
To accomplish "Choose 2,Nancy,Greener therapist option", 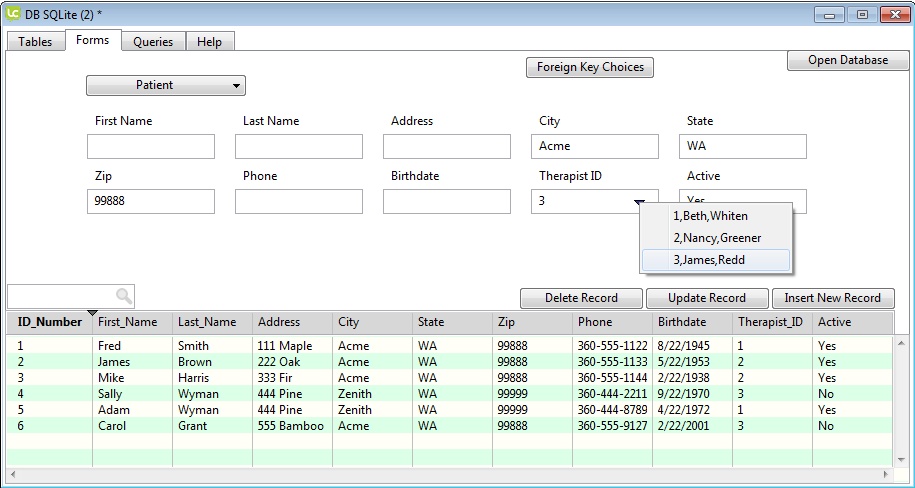I will (x=715, y=238).
